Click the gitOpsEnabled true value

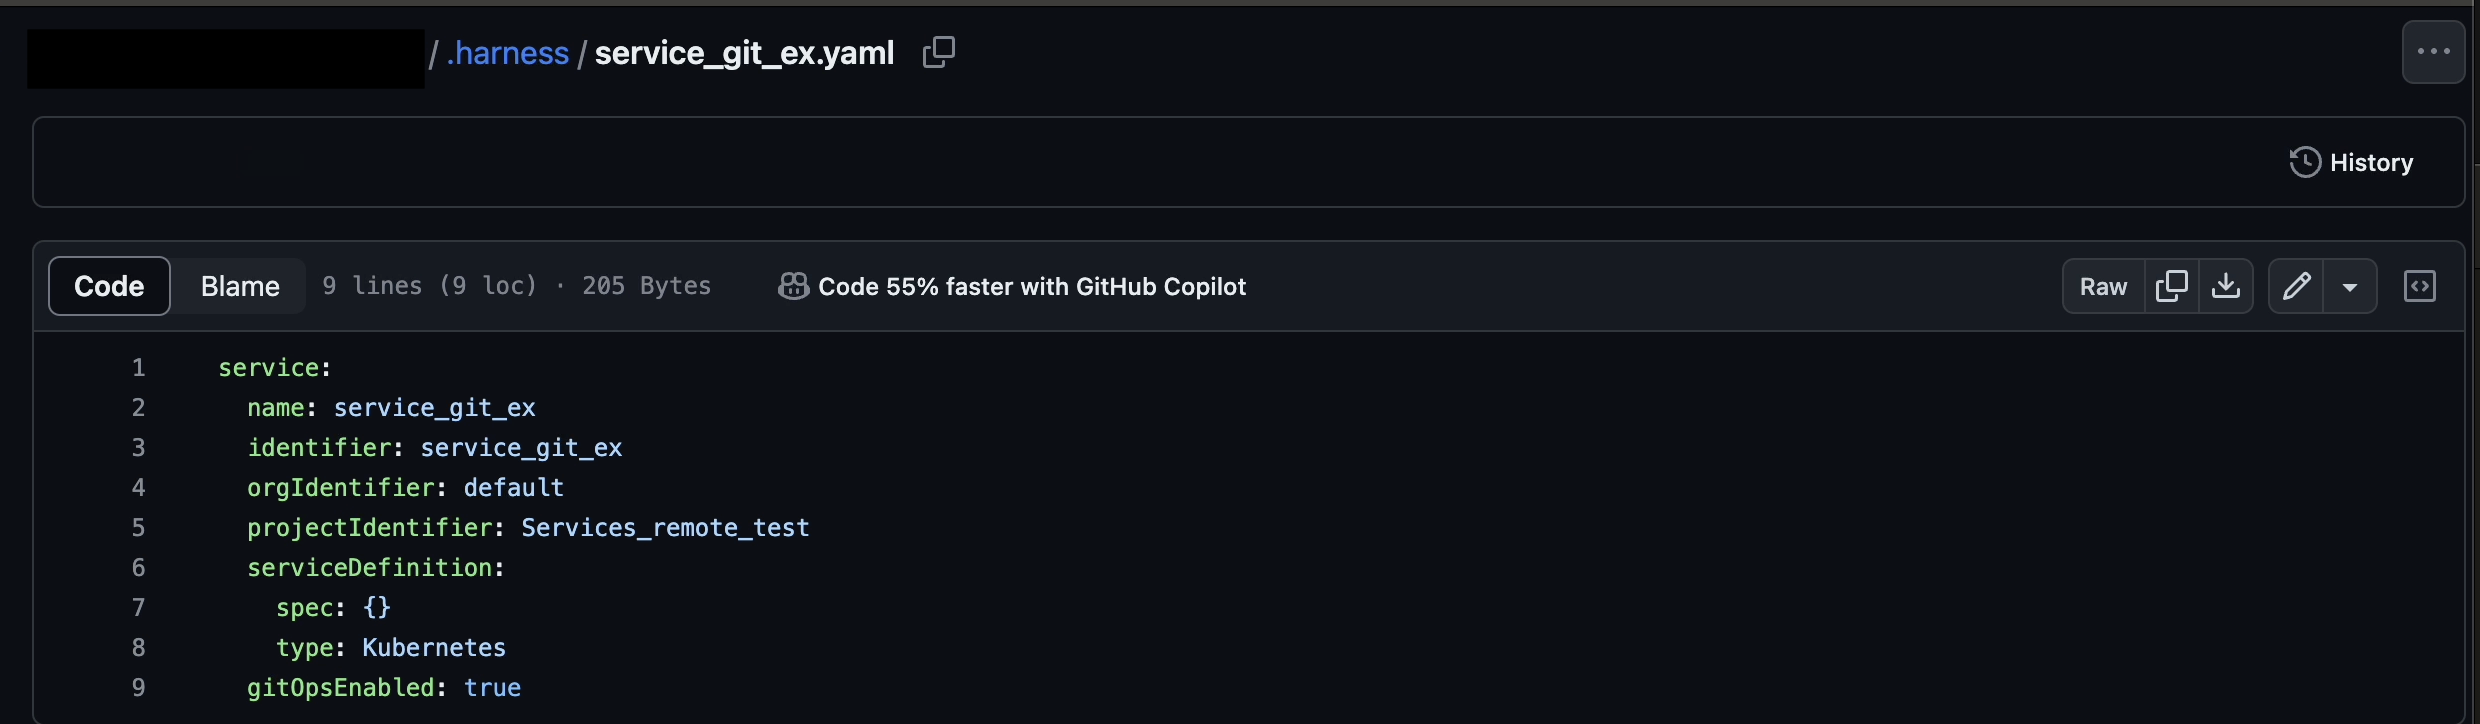(x=492, y=688)
